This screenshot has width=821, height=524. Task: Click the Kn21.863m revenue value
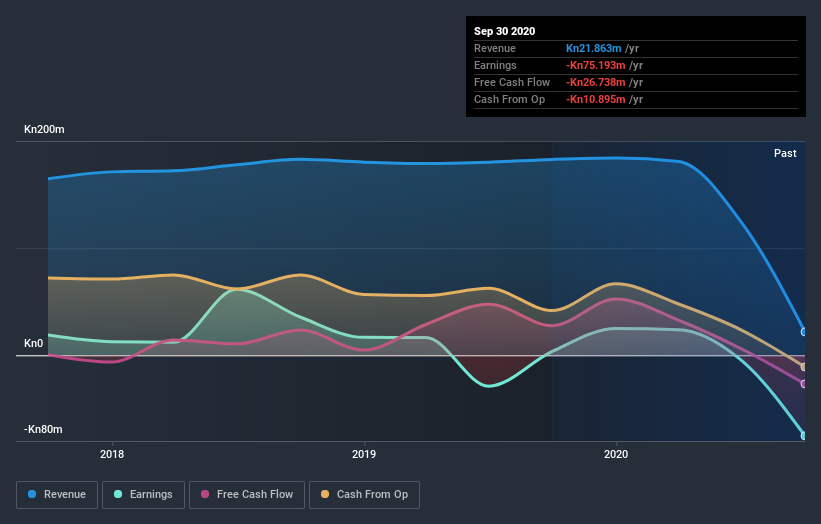tap(593, 48)
